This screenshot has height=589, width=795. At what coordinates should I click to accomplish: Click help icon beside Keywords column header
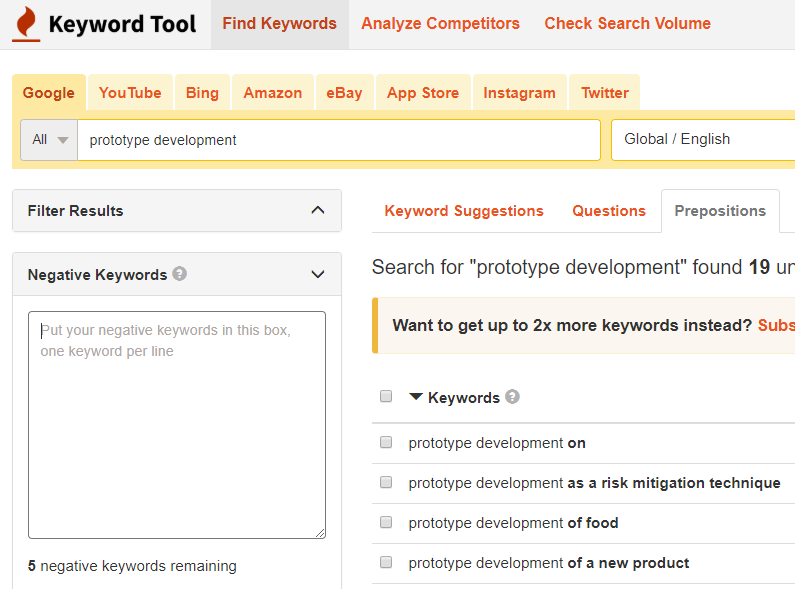[512, 397]
